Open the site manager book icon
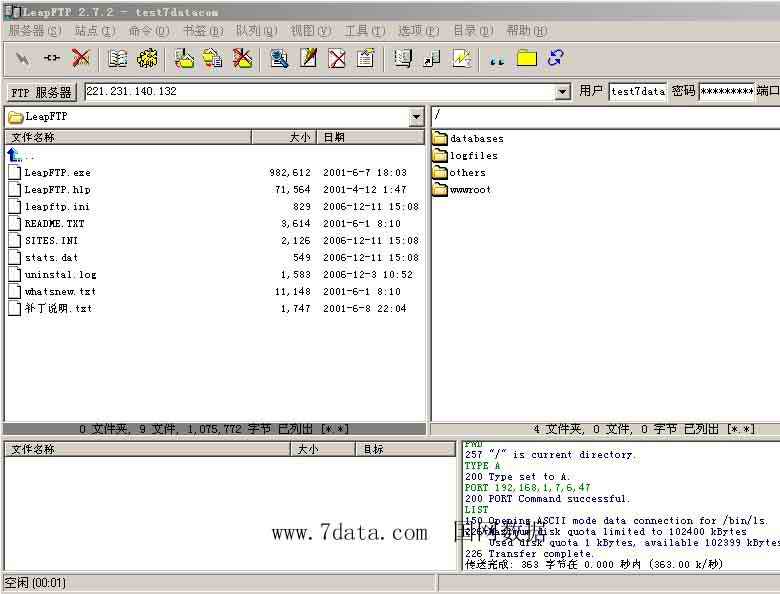This screenshot has width=780, height=594. (x=117, y=59)
